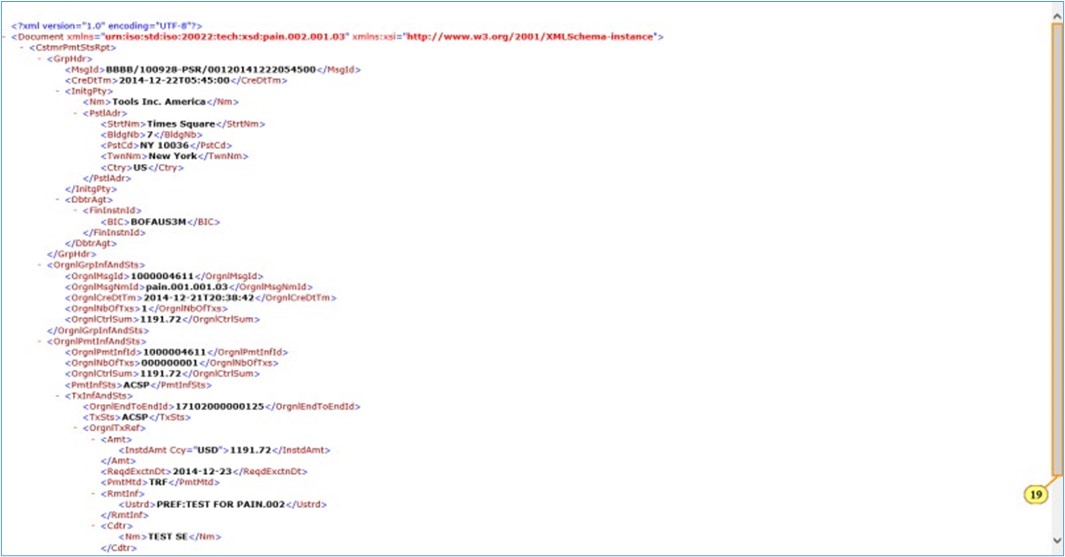Collapse the PstlAdr address block
This screenshot has width=1065, height=557.
76,113
